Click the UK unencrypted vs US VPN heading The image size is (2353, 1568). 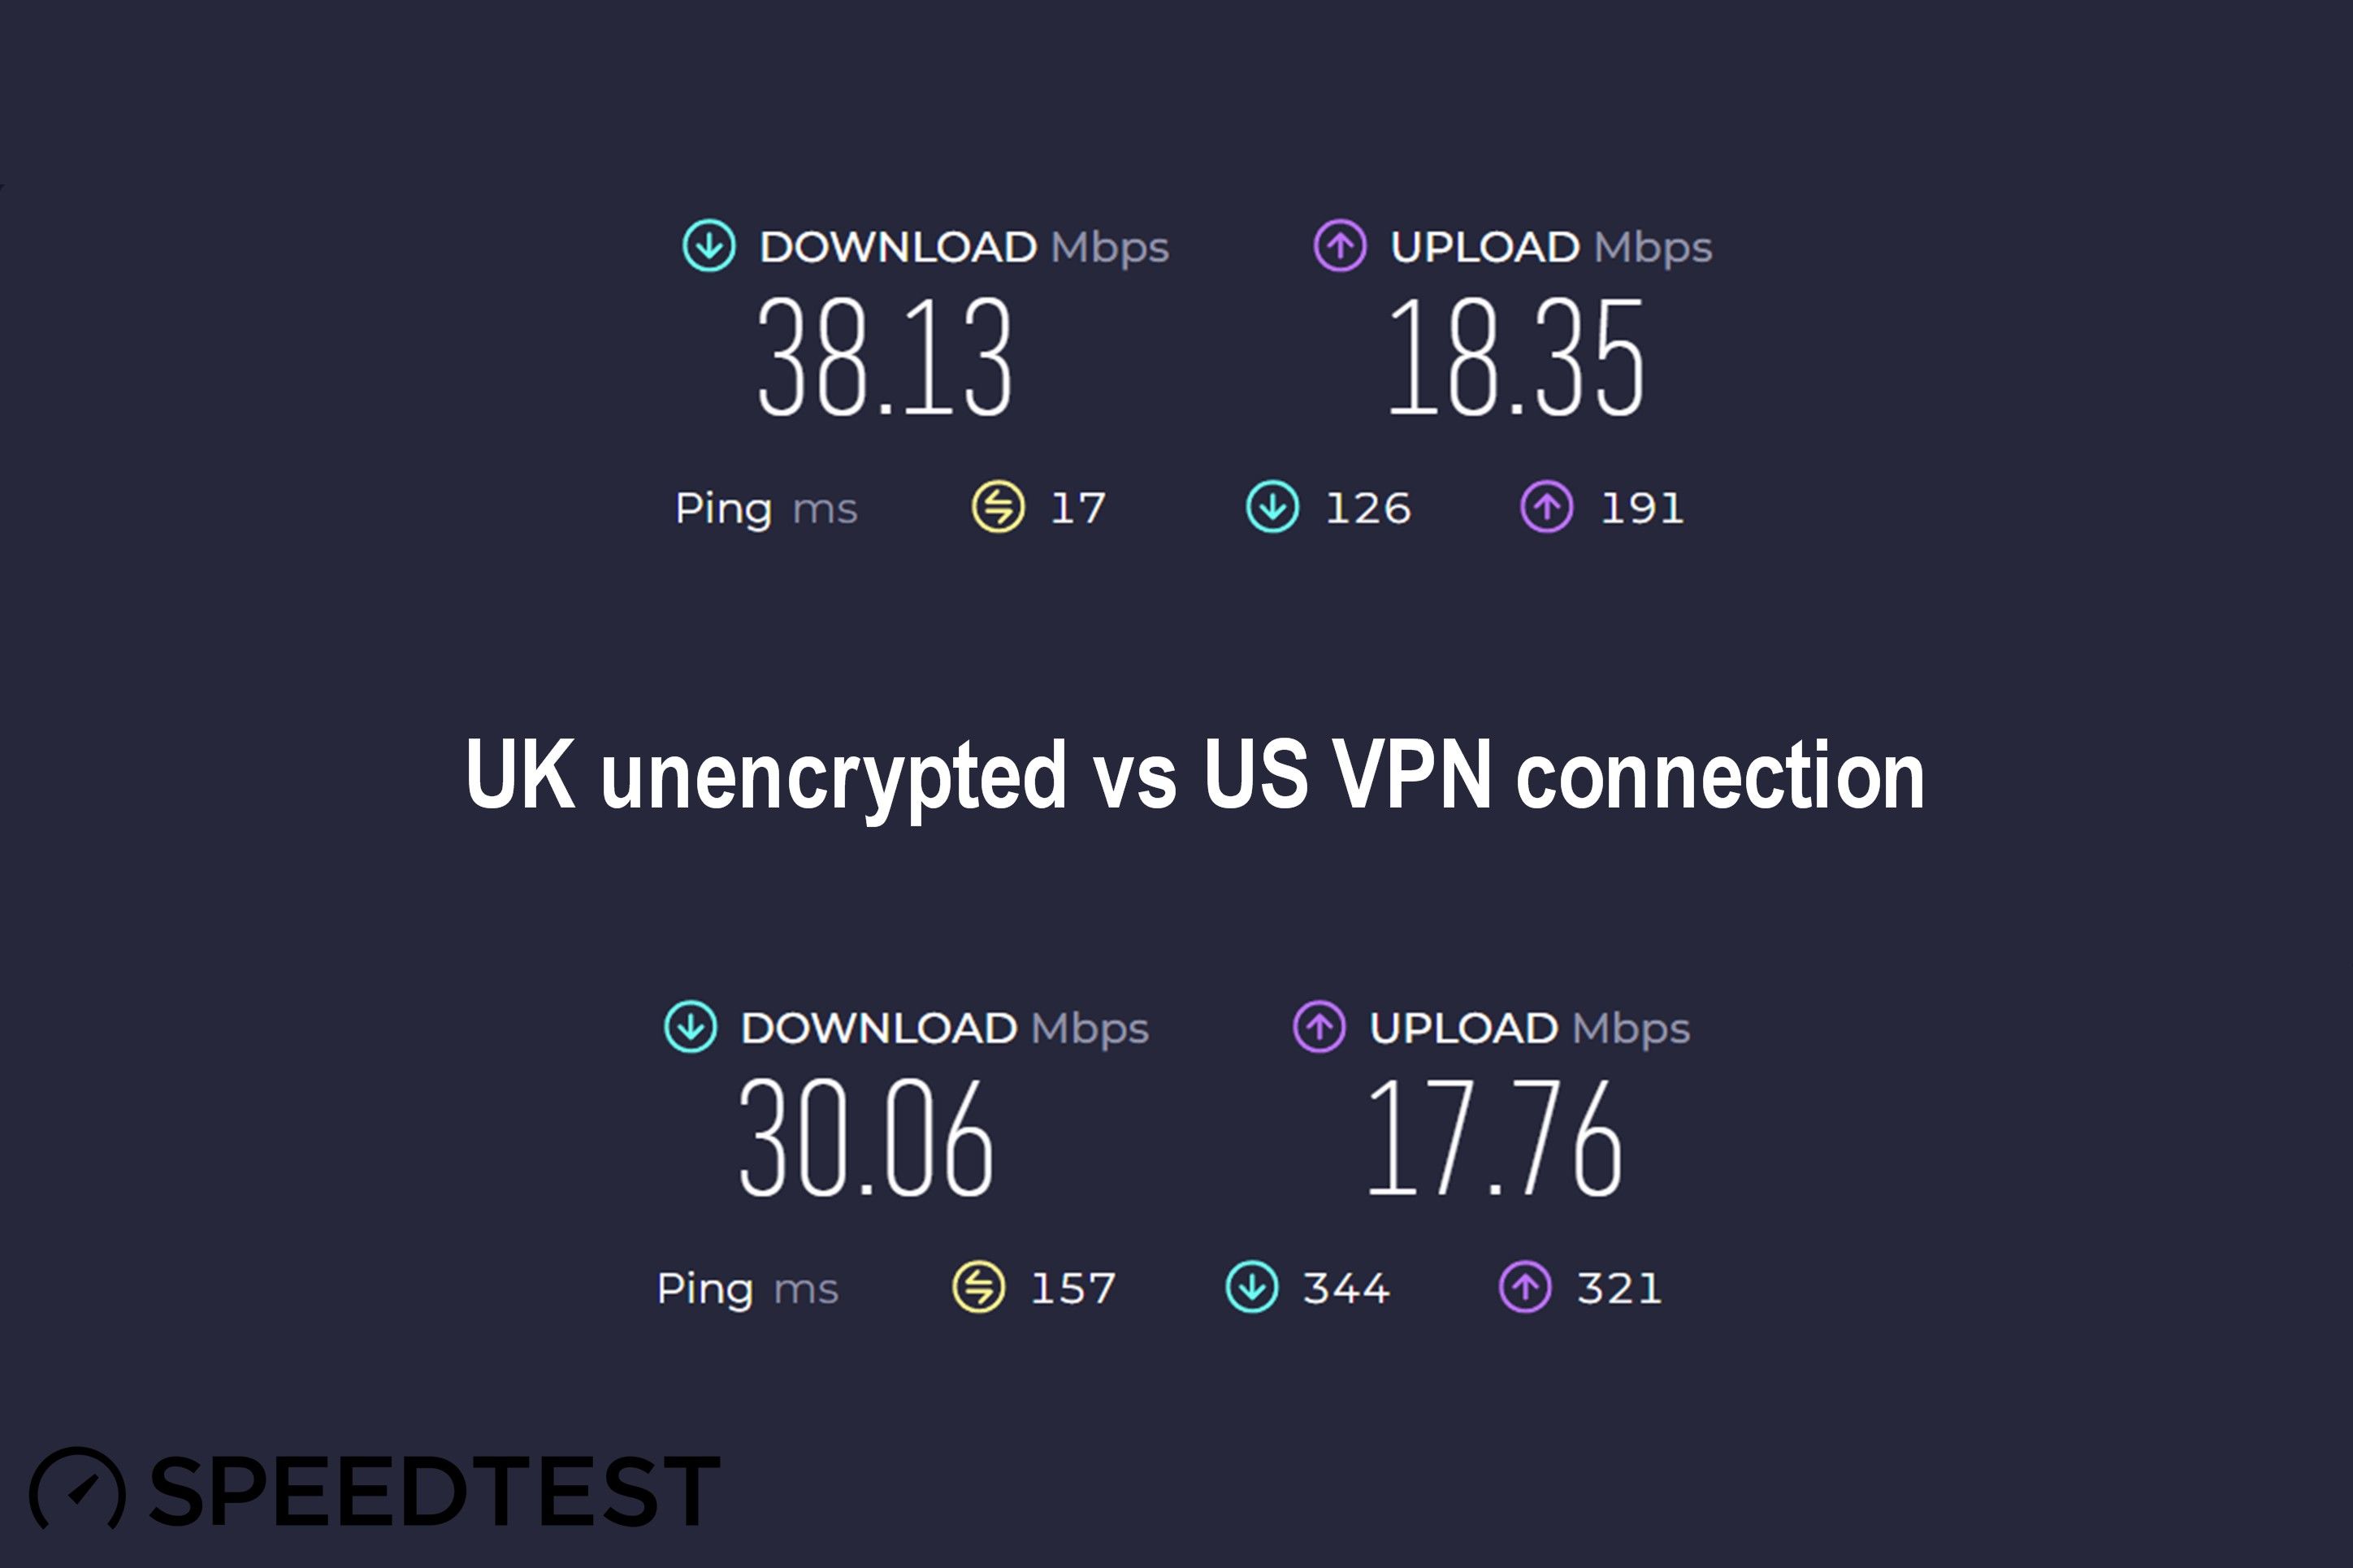[1195, 777]
